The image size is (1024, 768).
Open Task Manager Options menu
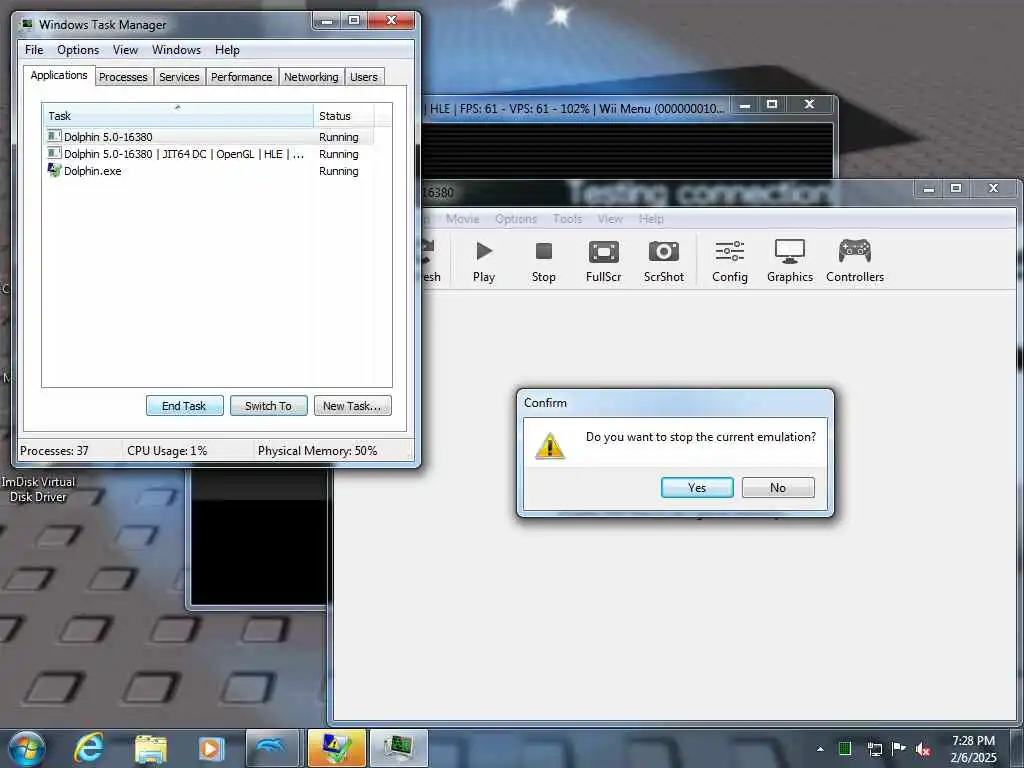(x=78, y=50)
